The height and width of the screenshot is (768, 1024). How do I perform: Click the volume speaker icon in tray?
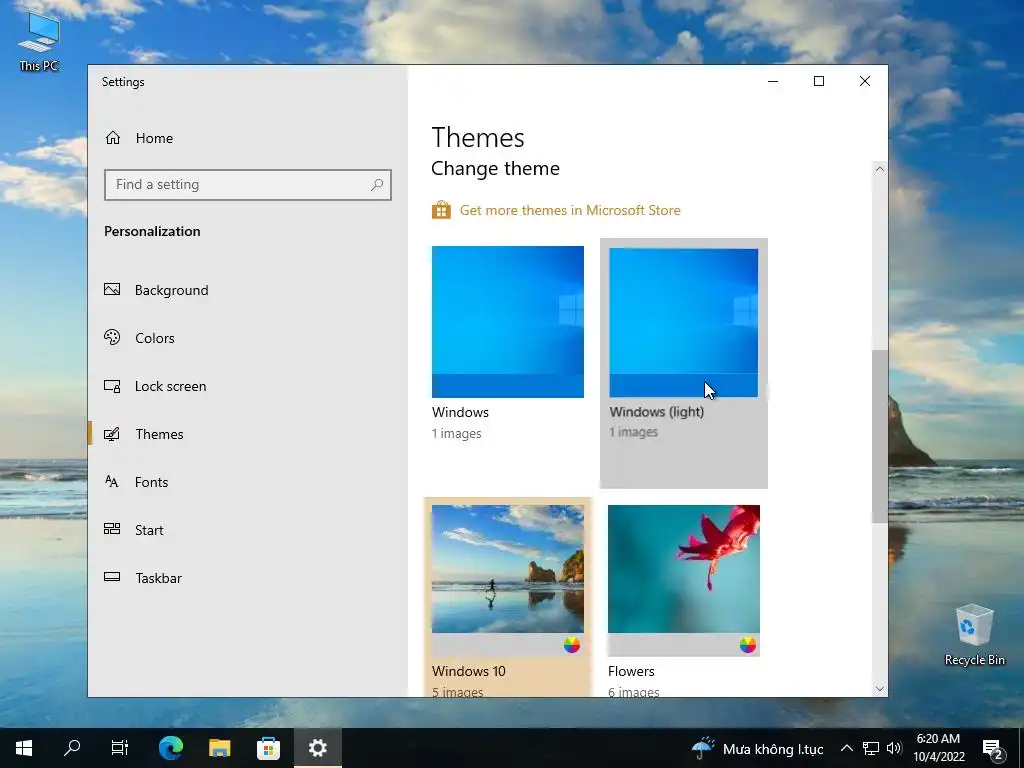(894, 748)
